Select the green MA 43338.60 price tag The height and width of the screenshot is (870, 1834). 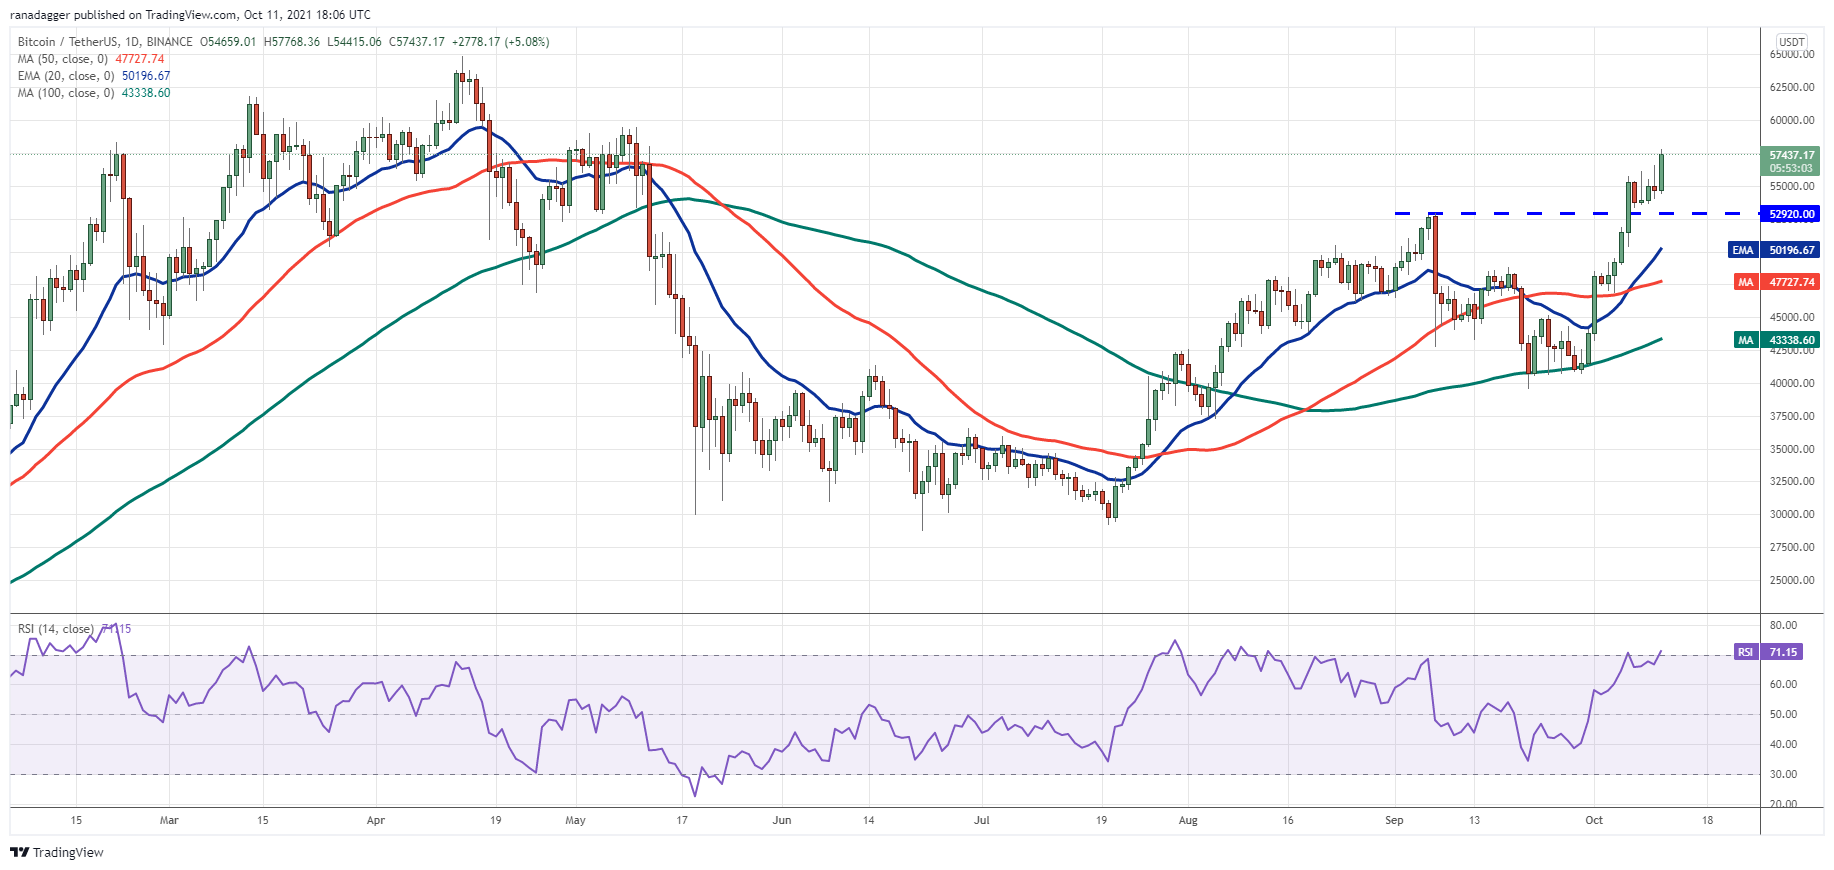pyautogui.click(x=1776, y=340)
